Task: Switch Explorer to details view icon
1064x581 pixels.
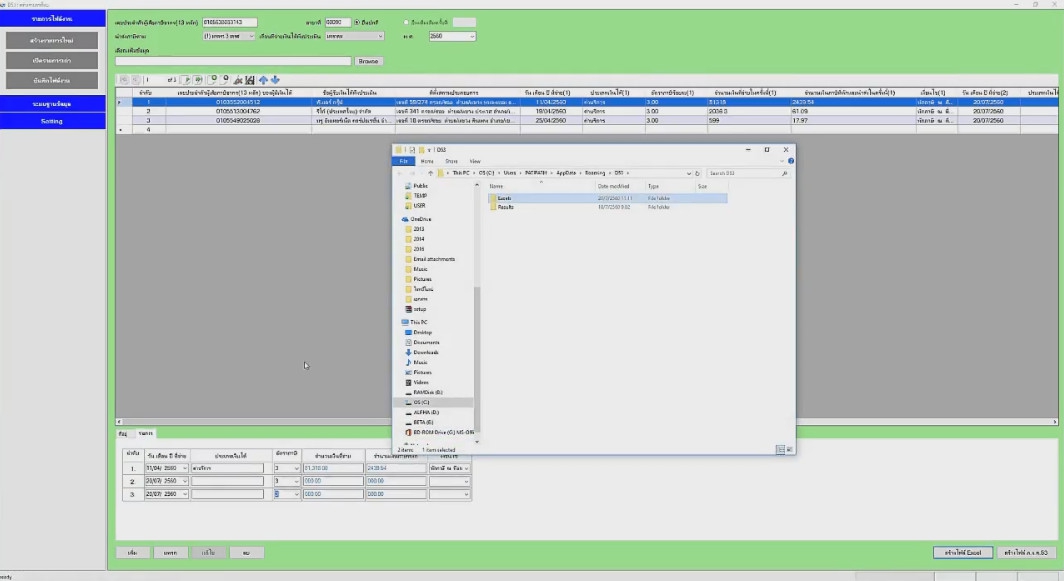Action: coord(780,449)
